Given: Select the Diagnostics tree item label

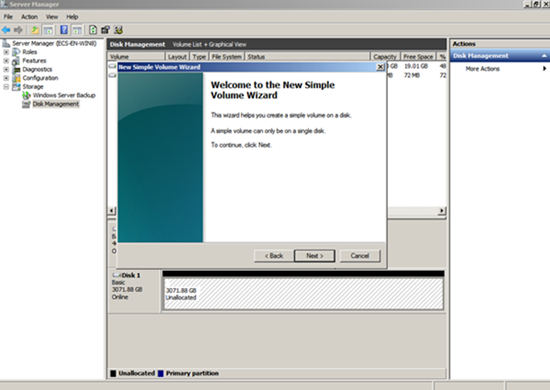Looking at the screenshot, I should (x=37, y=69).
